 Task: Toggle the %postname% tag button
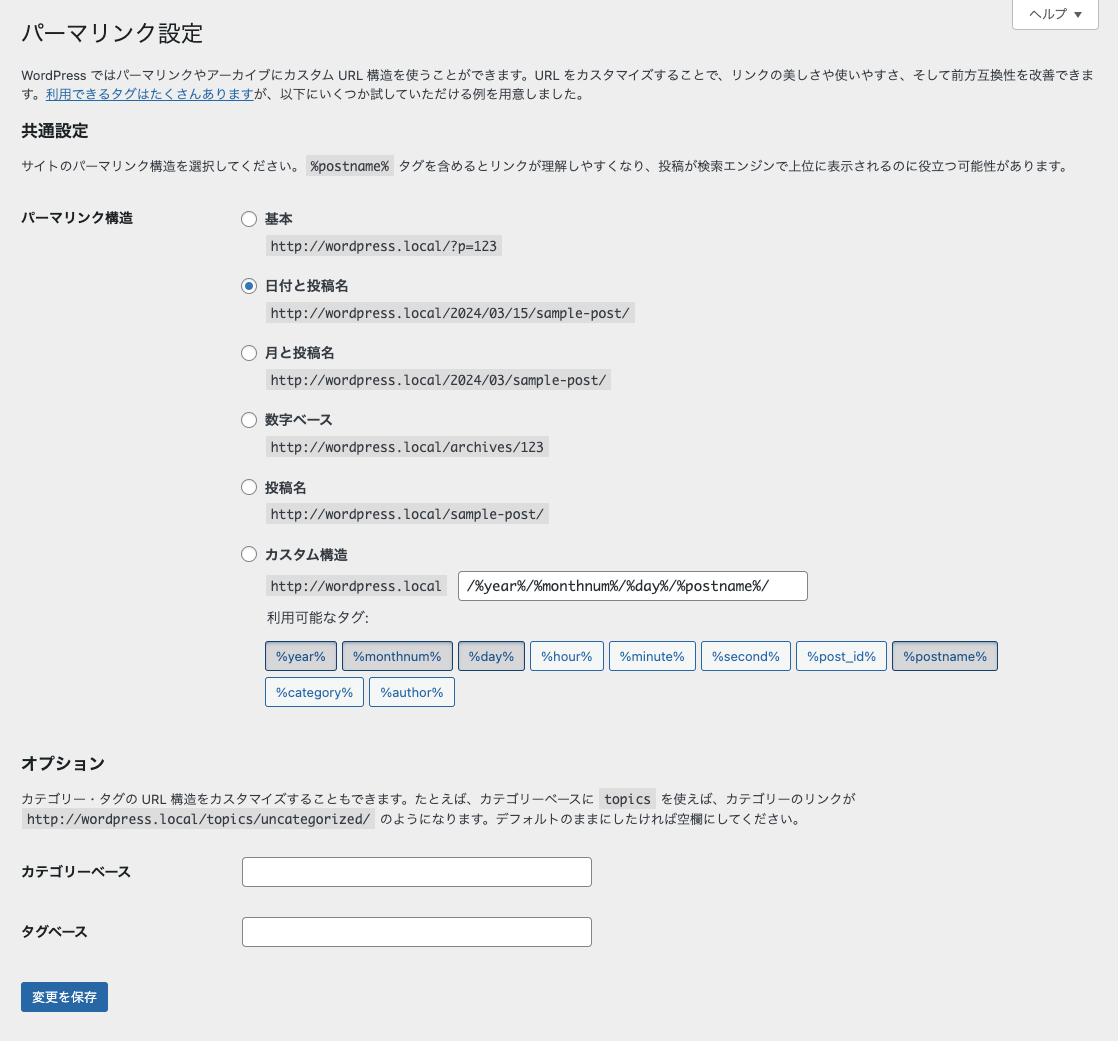[x=945, y=656]
